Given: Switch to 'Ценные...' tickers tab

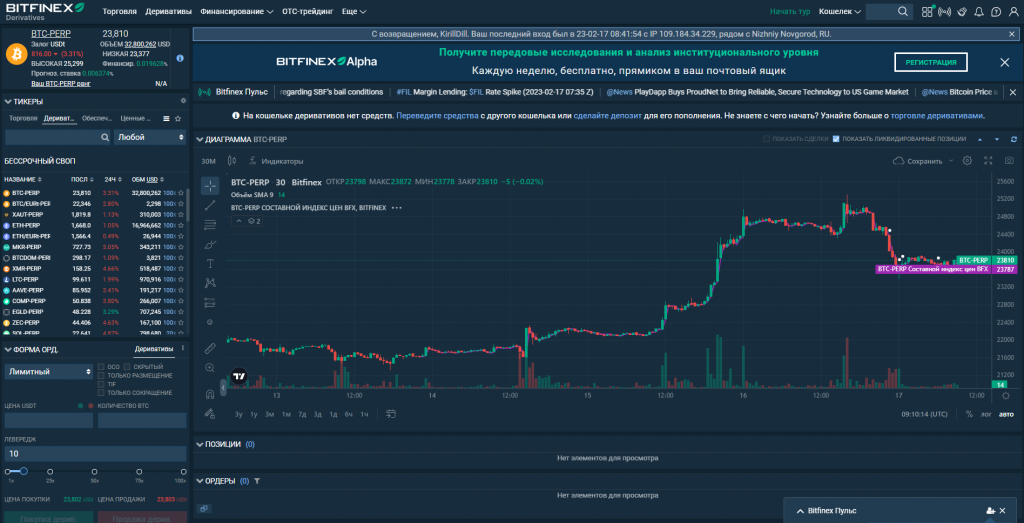Looking at the screenshot, I should pos(136,118).
